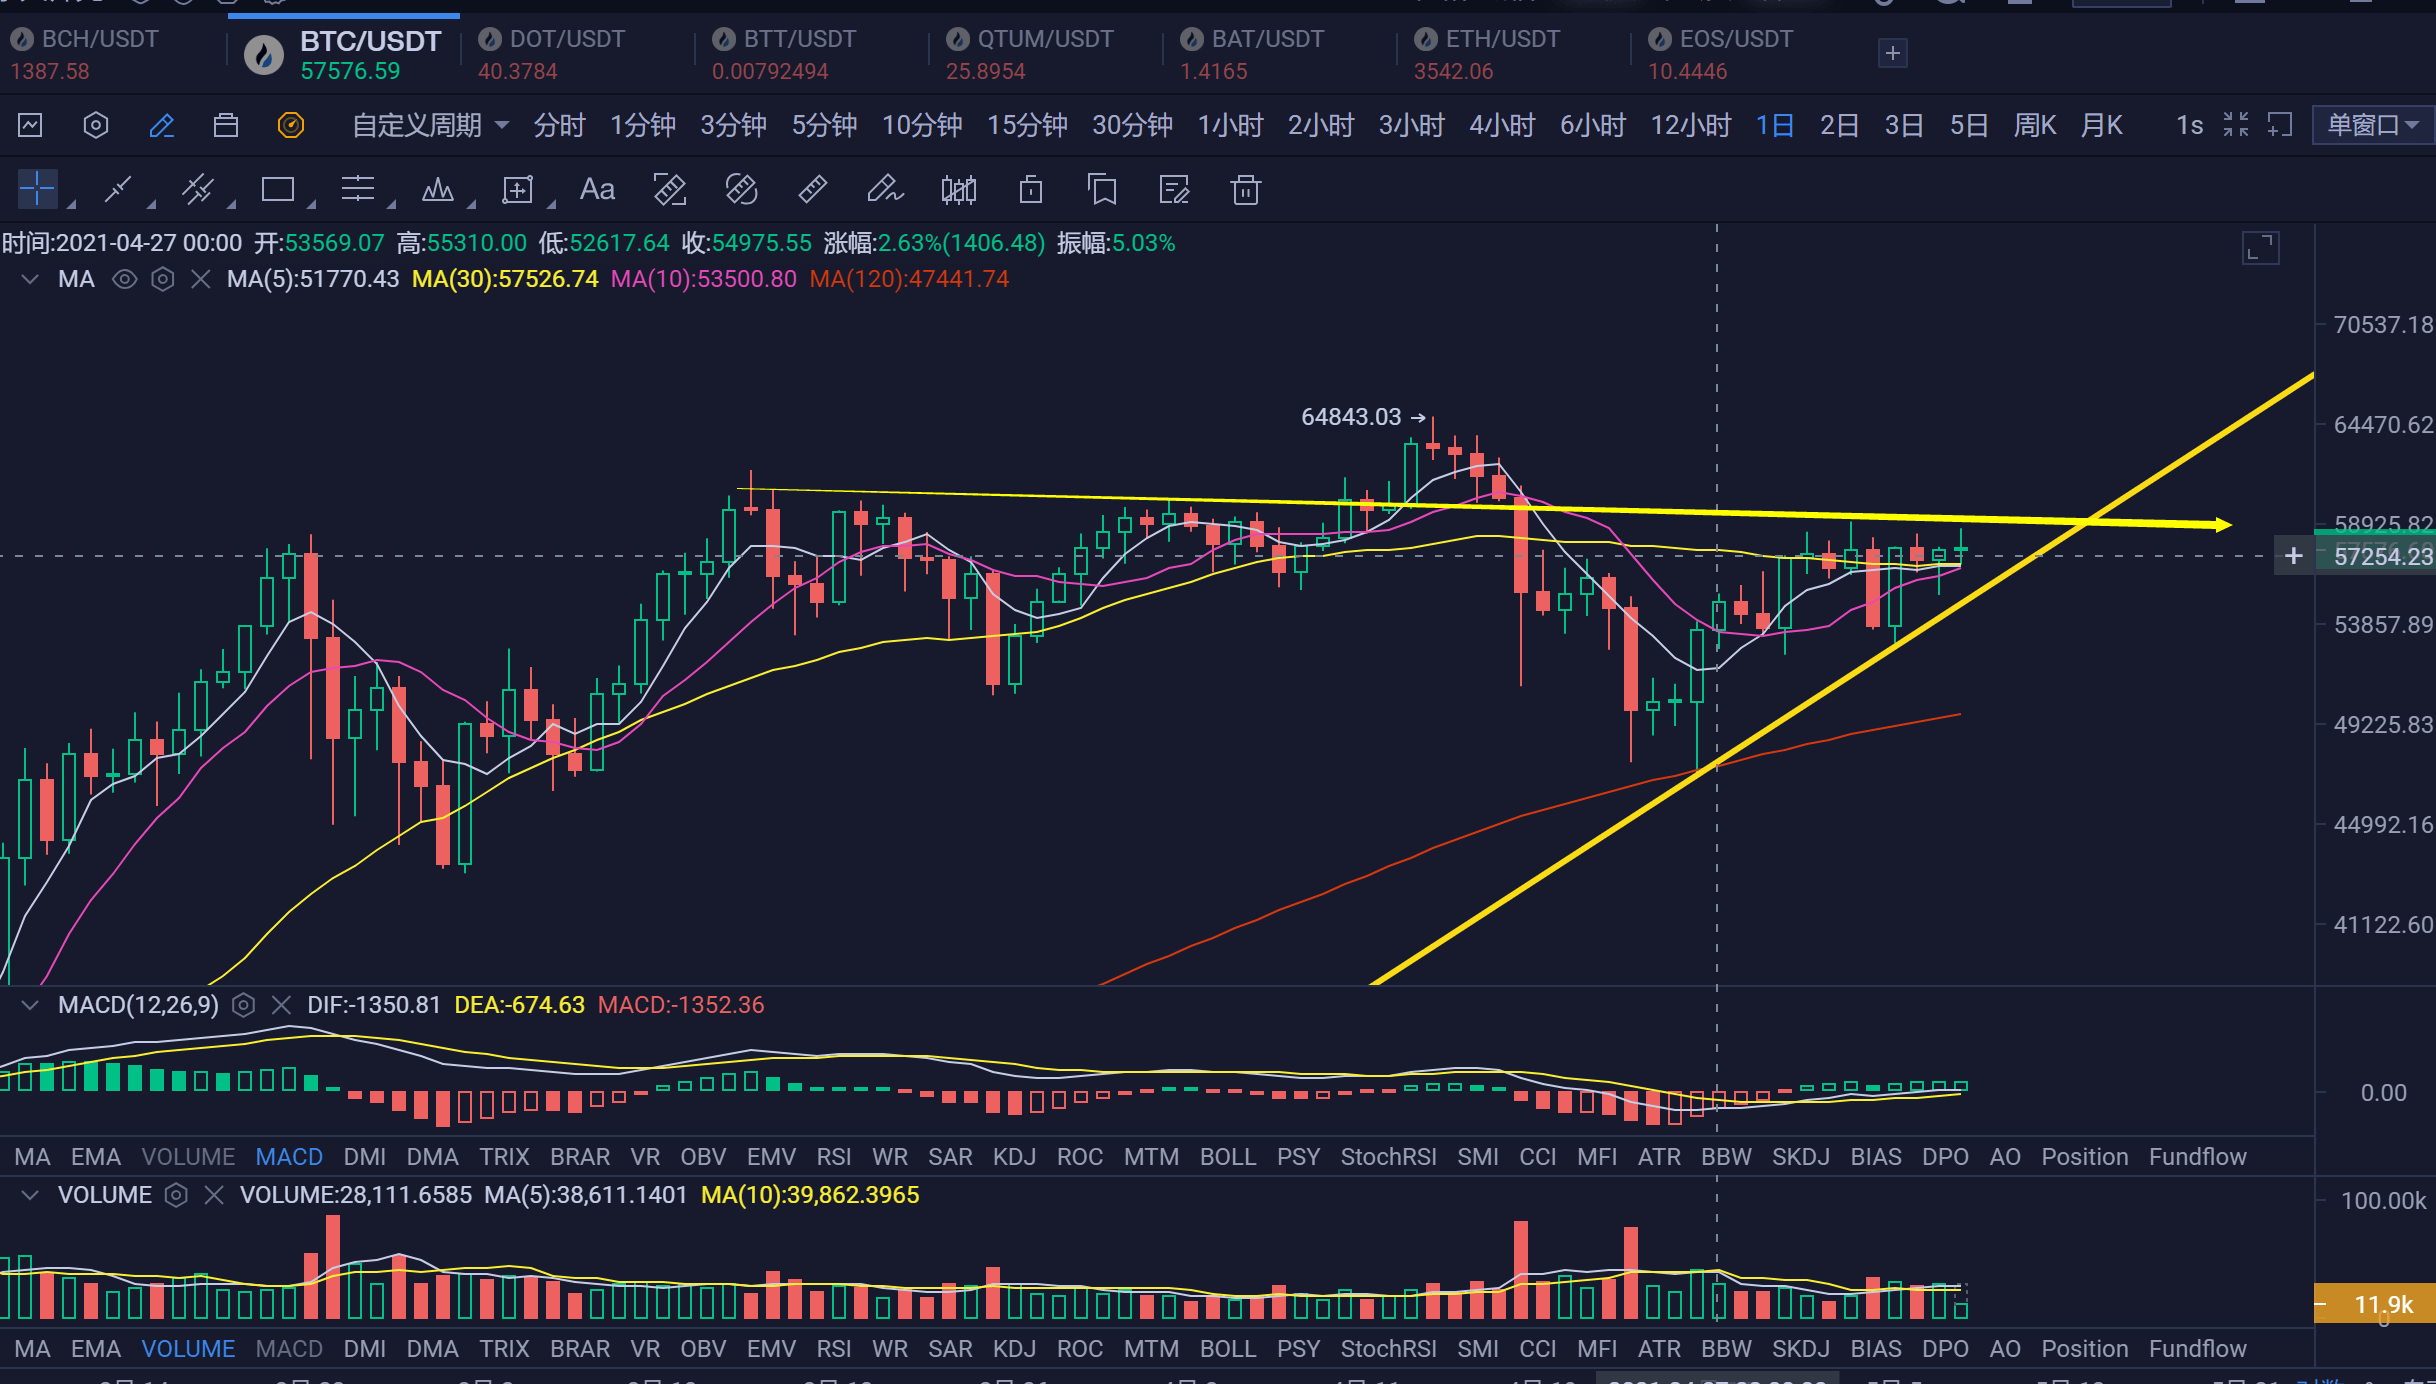The width and height of the screenshot is (2436, 1384).
Task: Expand chart to fullscreen icon
Action: 2260,247
